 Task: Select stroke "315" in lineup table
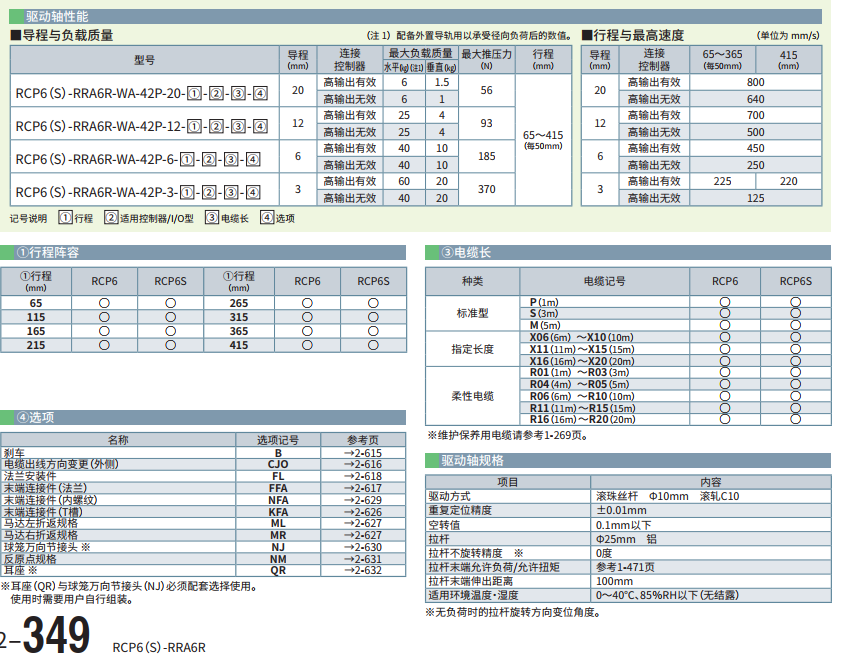[x=239, y=317]
